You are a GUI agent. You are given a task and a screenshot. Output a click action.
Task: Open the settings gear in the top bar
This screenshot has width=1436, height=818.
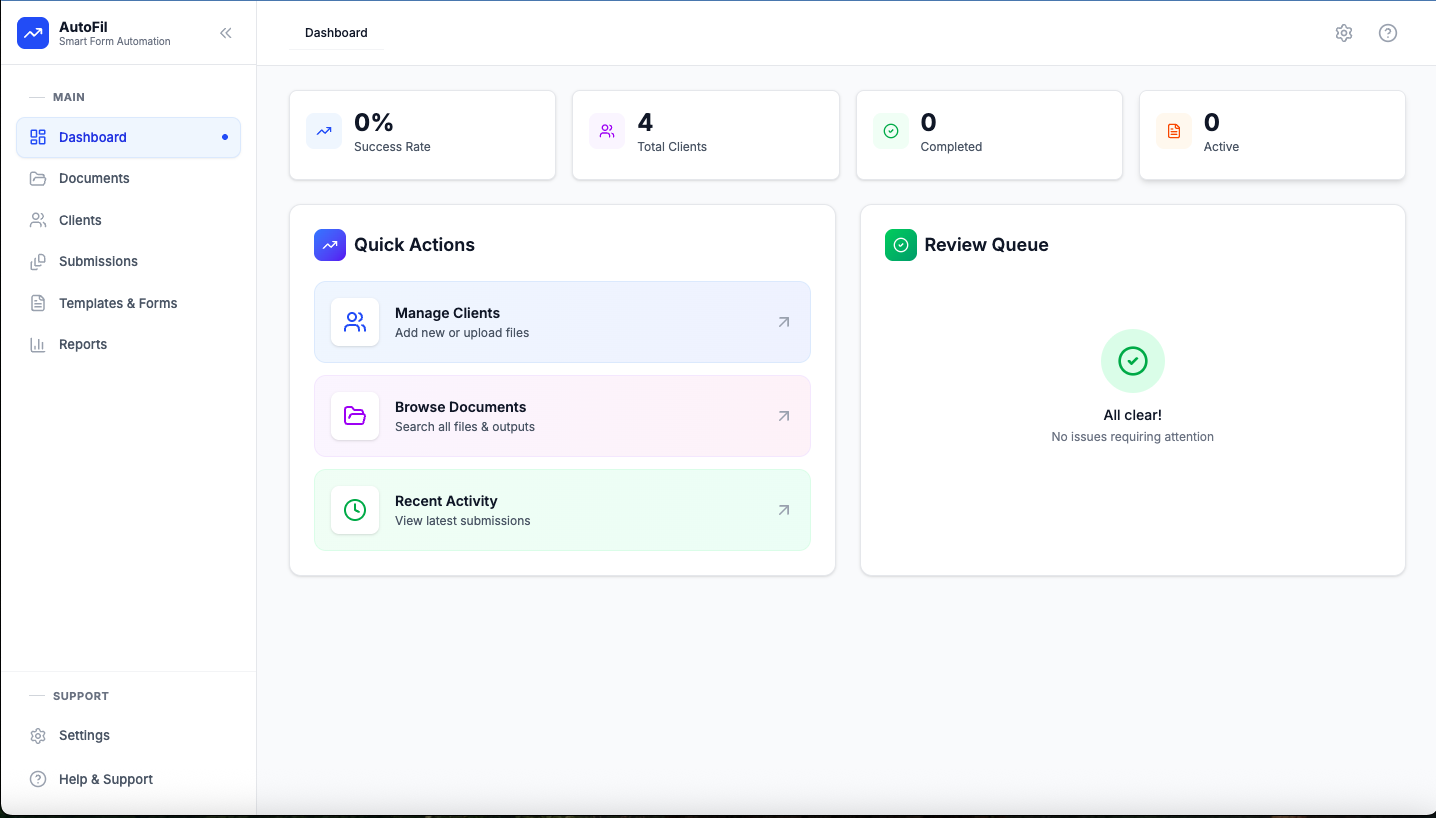(1344, 33)
